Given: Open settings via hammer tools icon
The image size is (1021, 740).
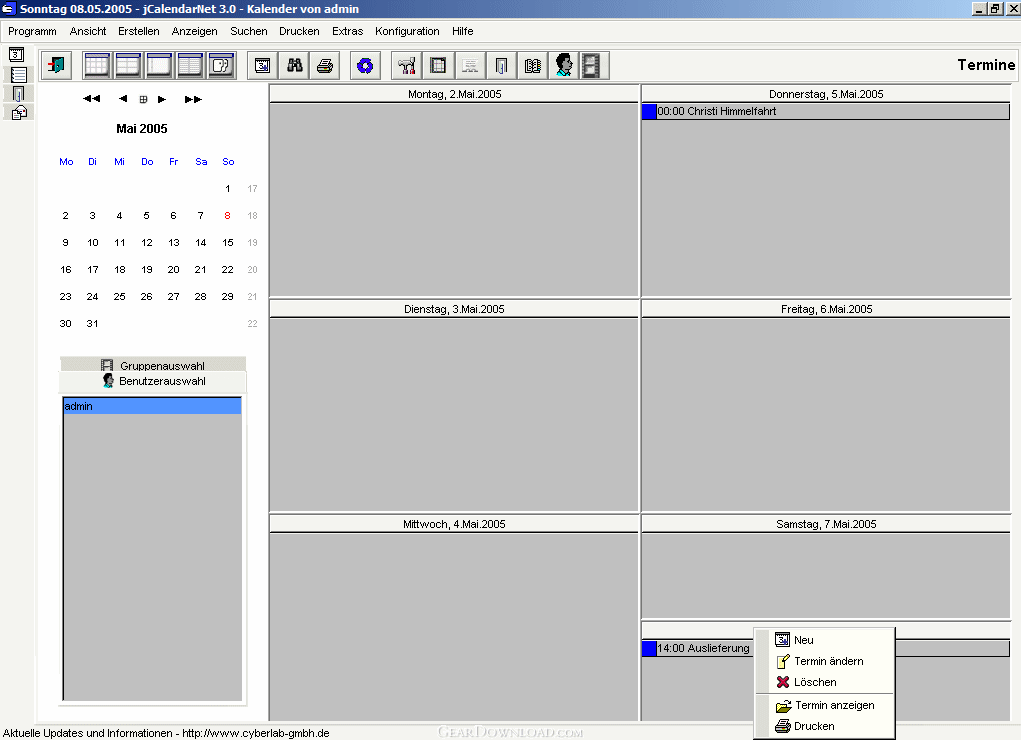Looking at the screenshot, I should [x=407, y=65].
